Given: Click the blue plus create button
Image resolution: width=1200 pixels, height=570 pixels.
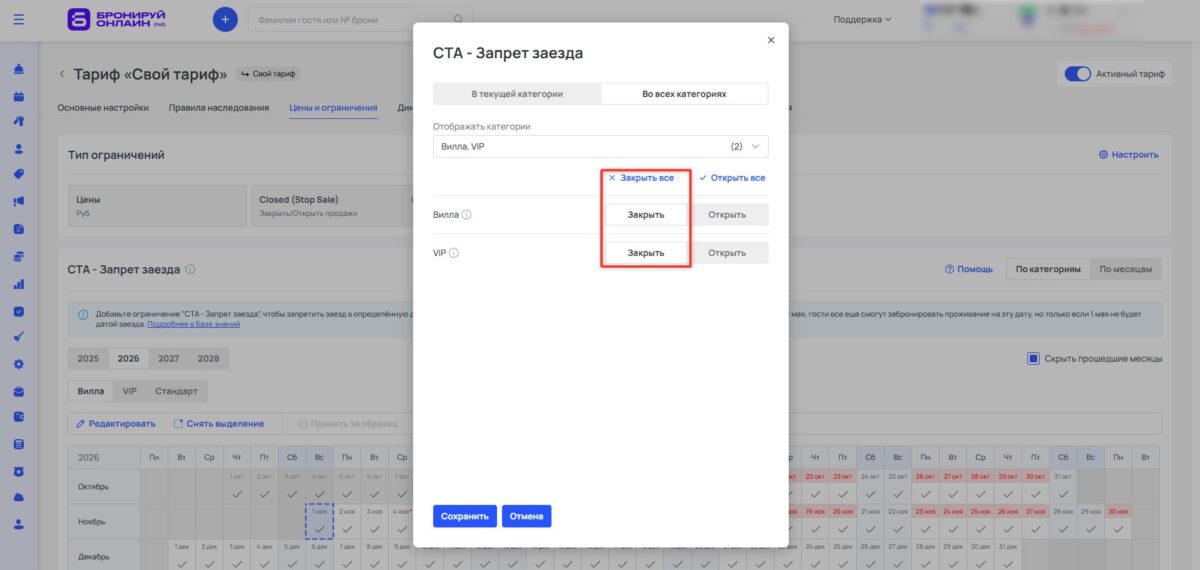Looking at the screenshot, I should [x=225, y=19].
